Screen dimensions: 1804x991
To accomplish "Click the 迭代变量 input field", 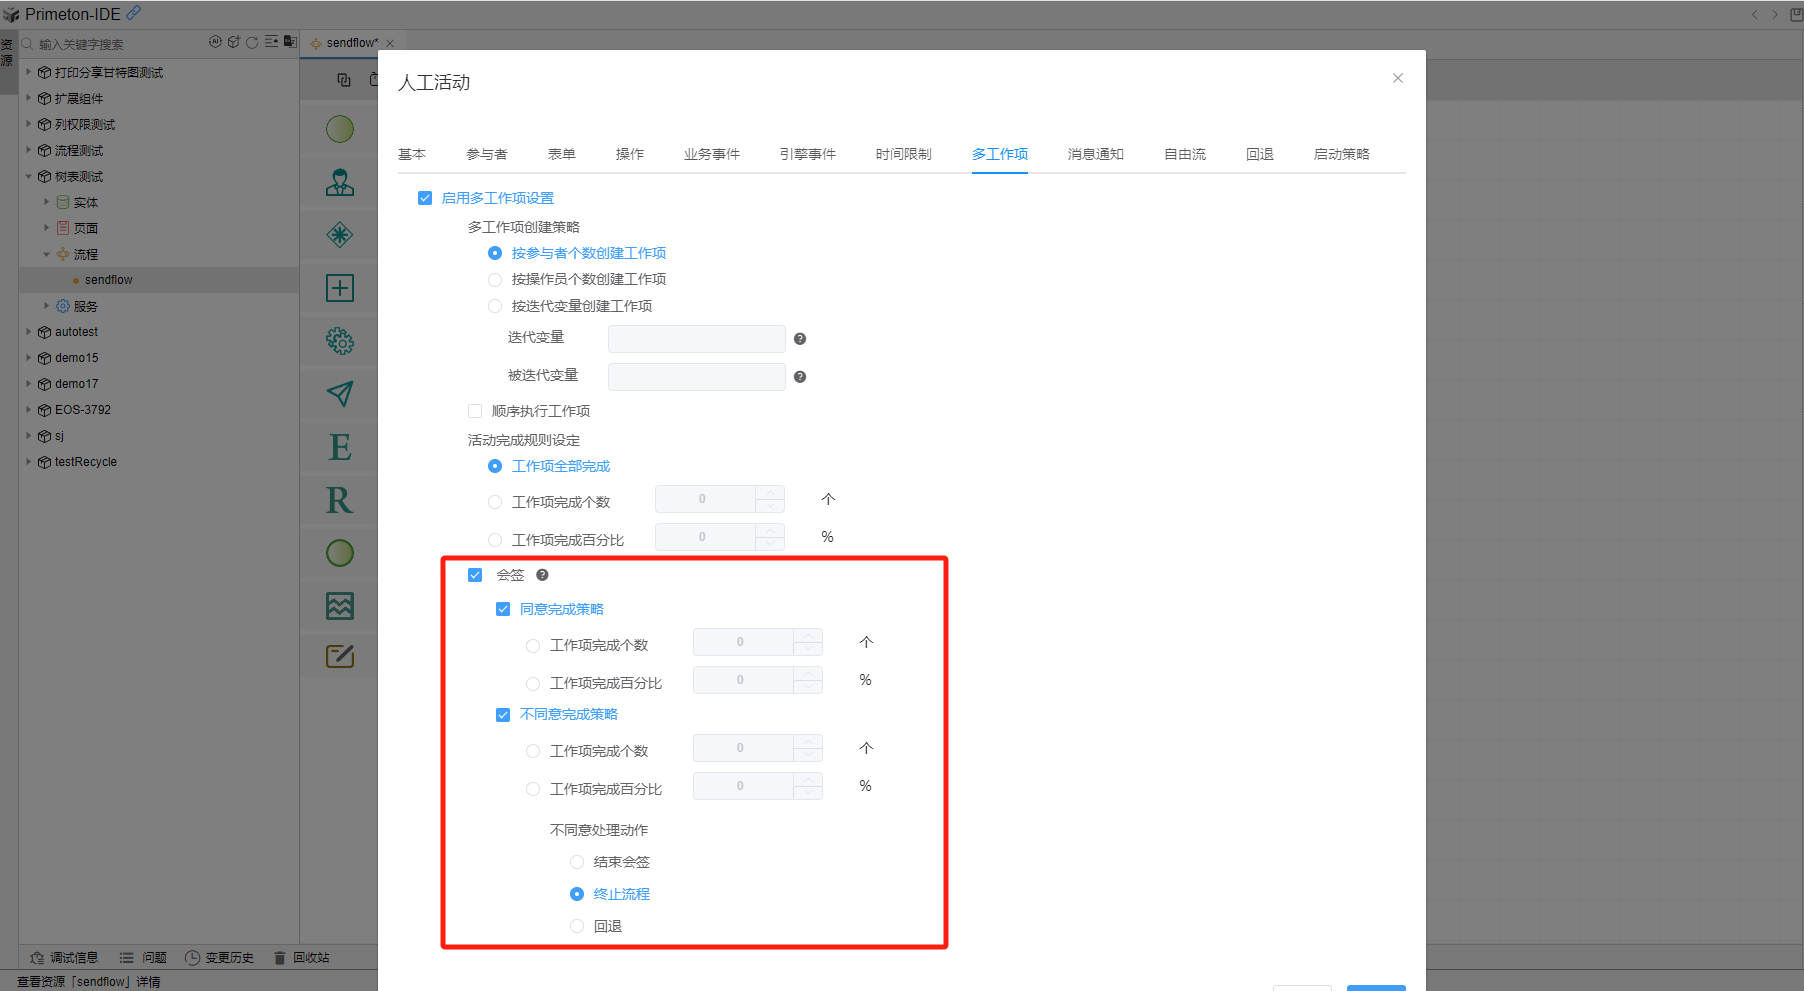I will click(x=696, y=339).
